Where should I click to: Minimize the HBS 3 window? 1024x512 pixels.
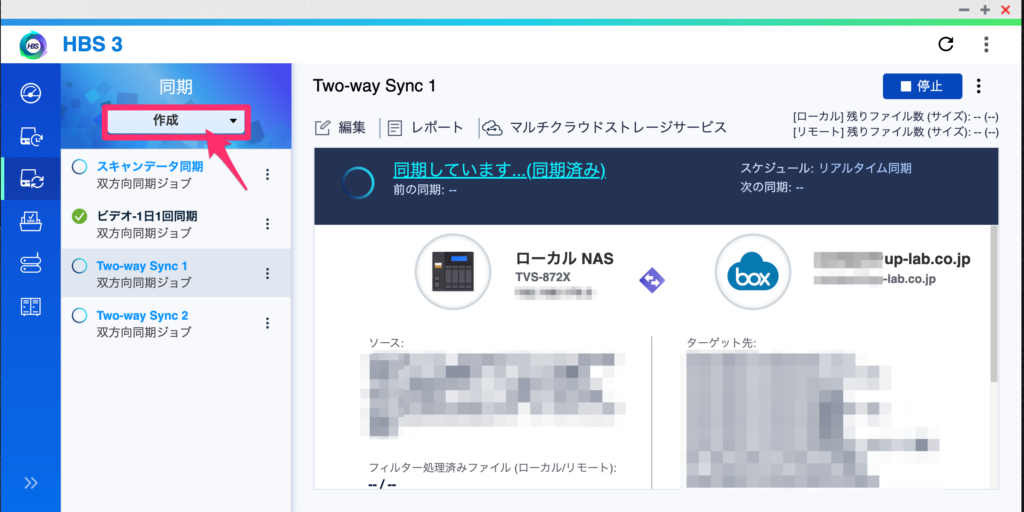964,9
